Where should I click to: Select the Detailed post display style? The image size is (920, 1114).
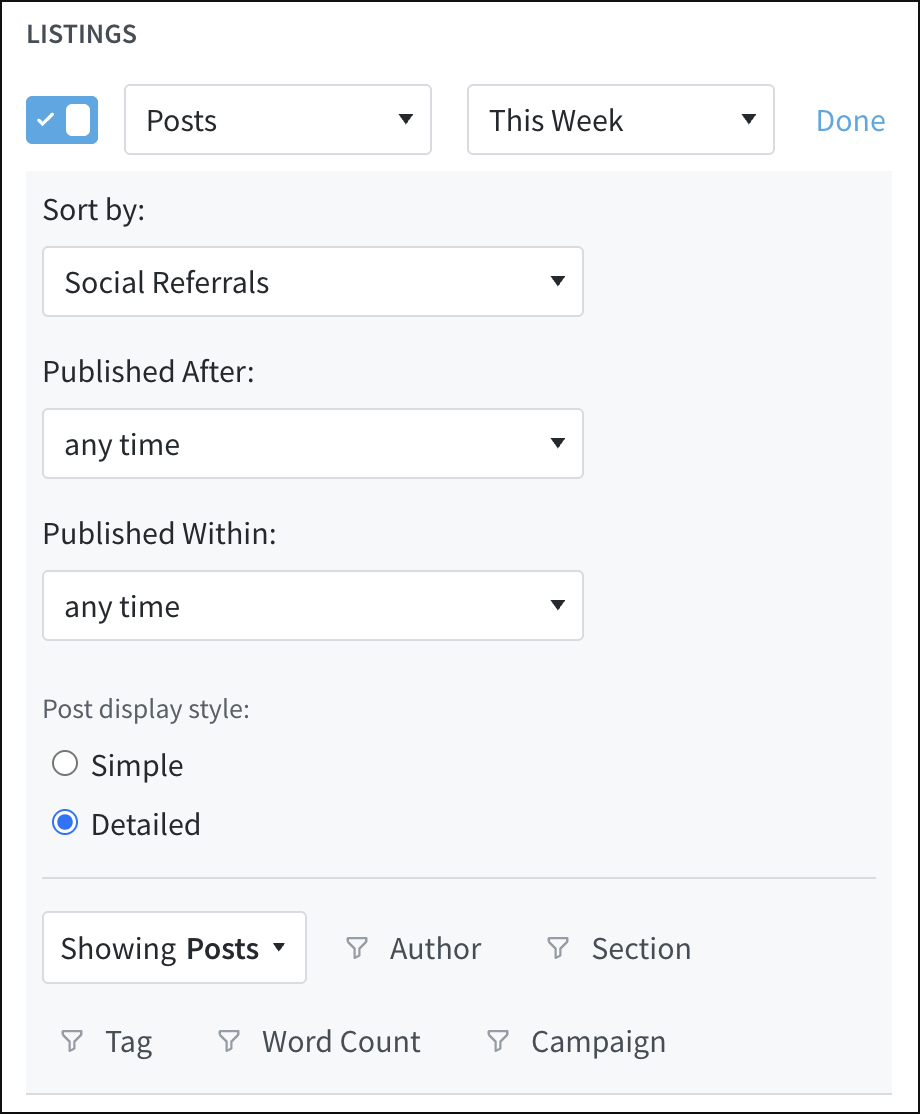(64, 822)
